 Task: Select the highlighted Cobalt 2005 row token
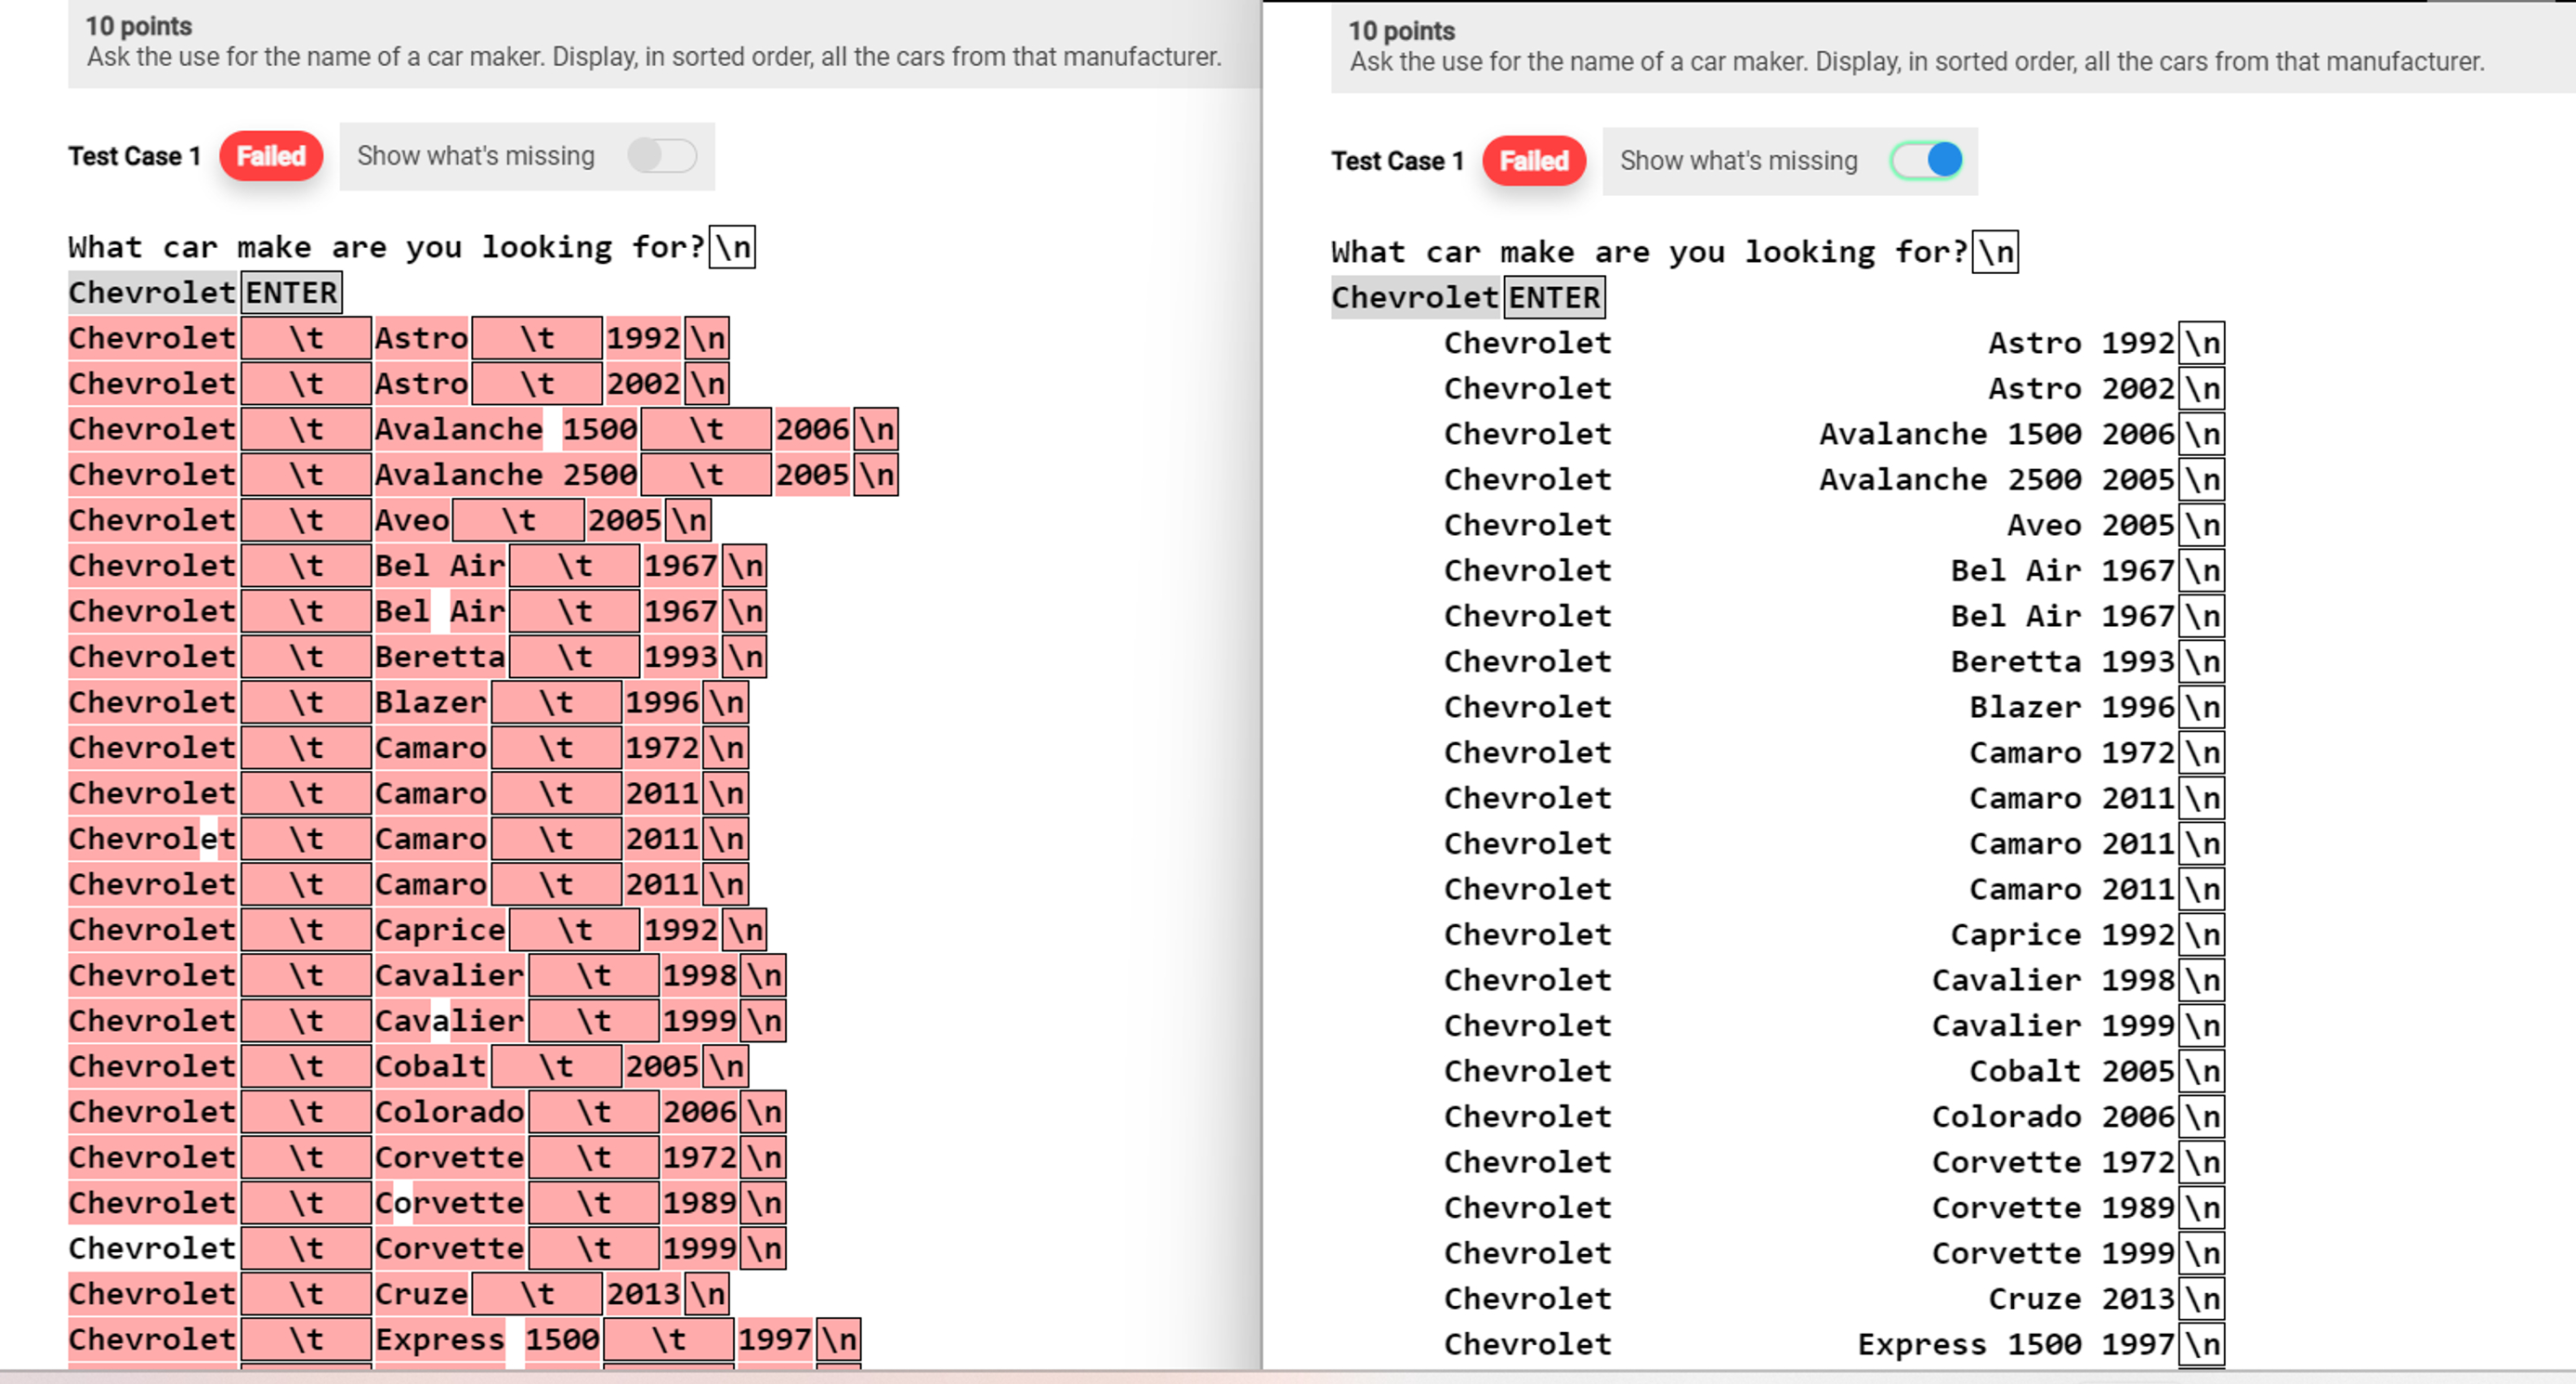point(430,1066)
